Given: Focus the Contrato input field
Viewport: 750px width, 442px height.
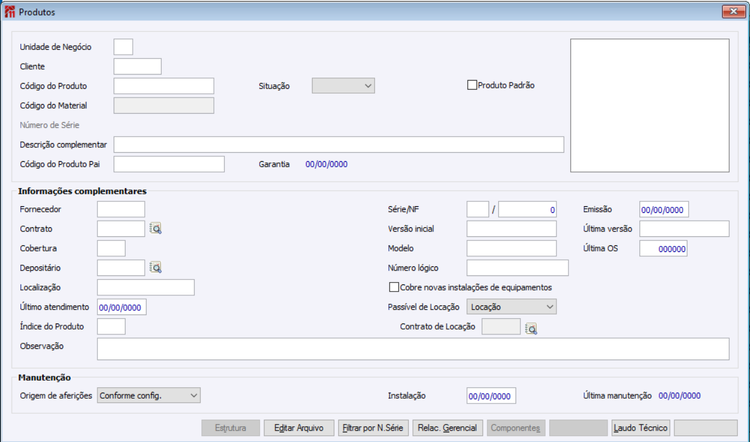Looking at the screenshot, I should click(121, 229).
